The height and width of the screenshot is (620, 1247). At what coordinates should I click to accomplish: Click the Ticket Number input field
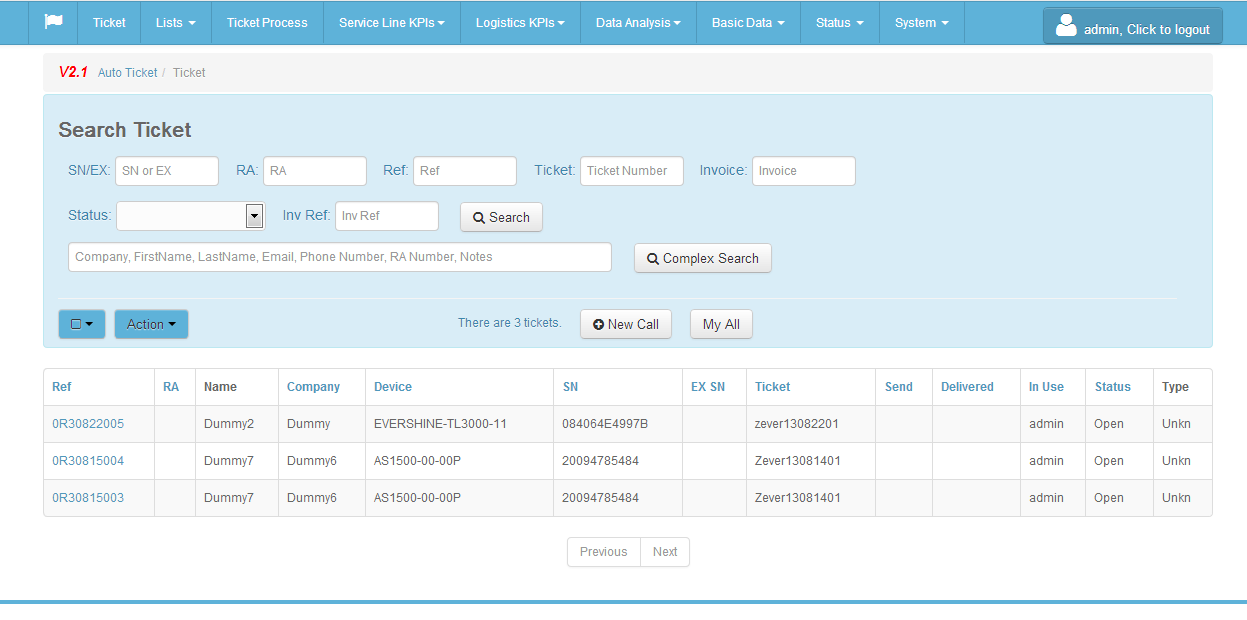tap(632, 171)
